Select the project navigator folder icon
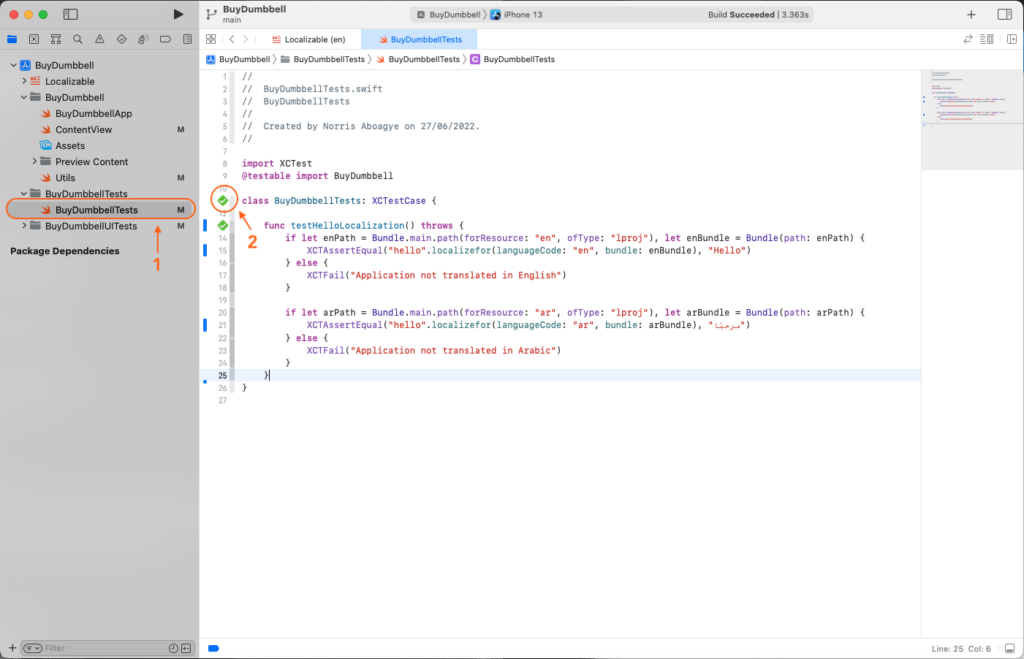 click(x=12, y=39)
